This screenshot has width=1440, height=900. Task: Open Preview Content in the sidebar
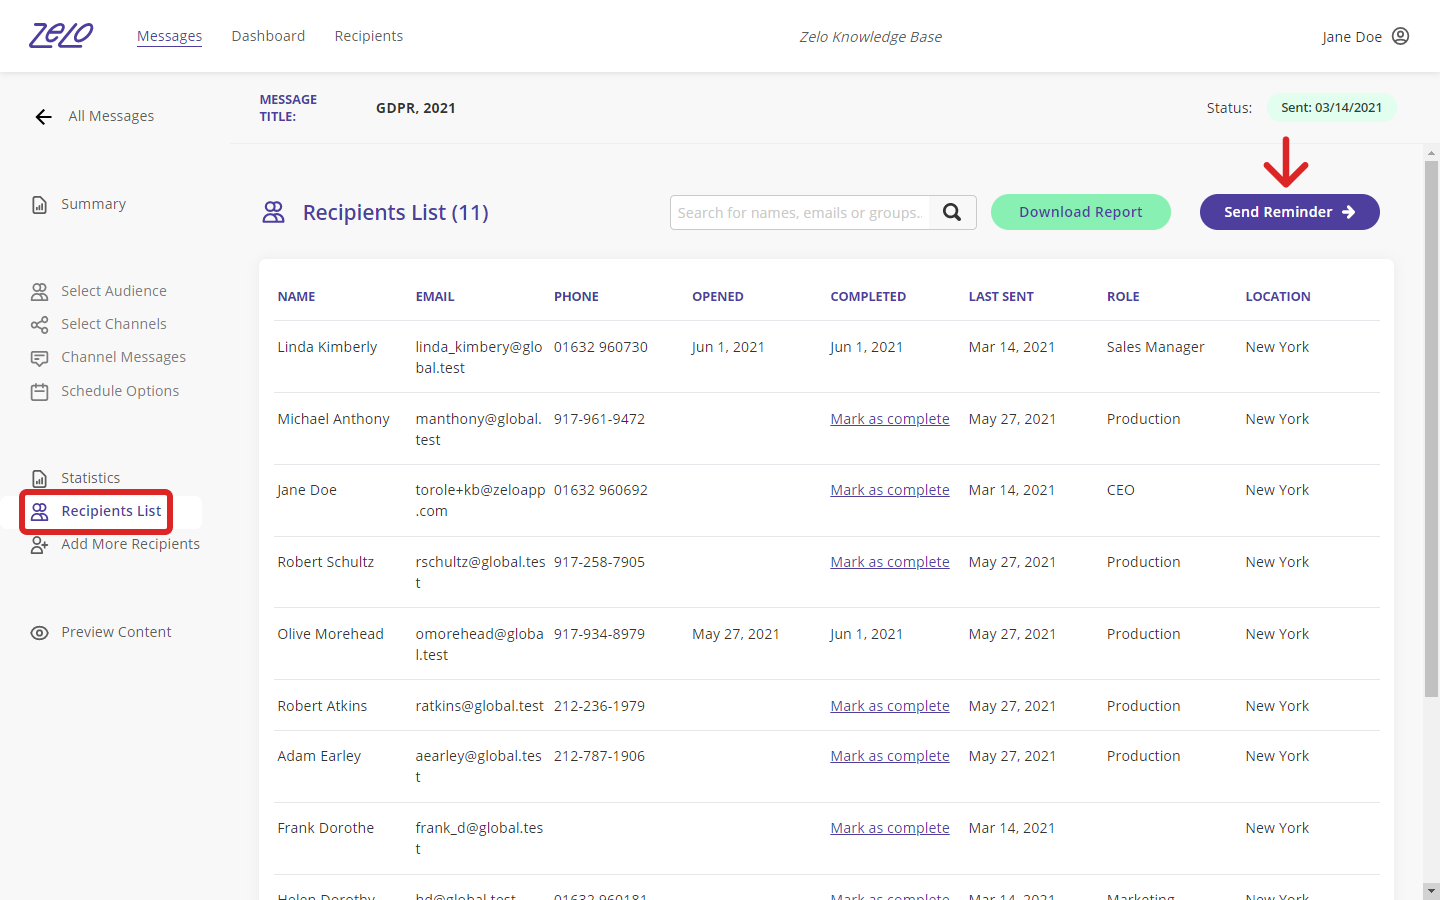116,632
